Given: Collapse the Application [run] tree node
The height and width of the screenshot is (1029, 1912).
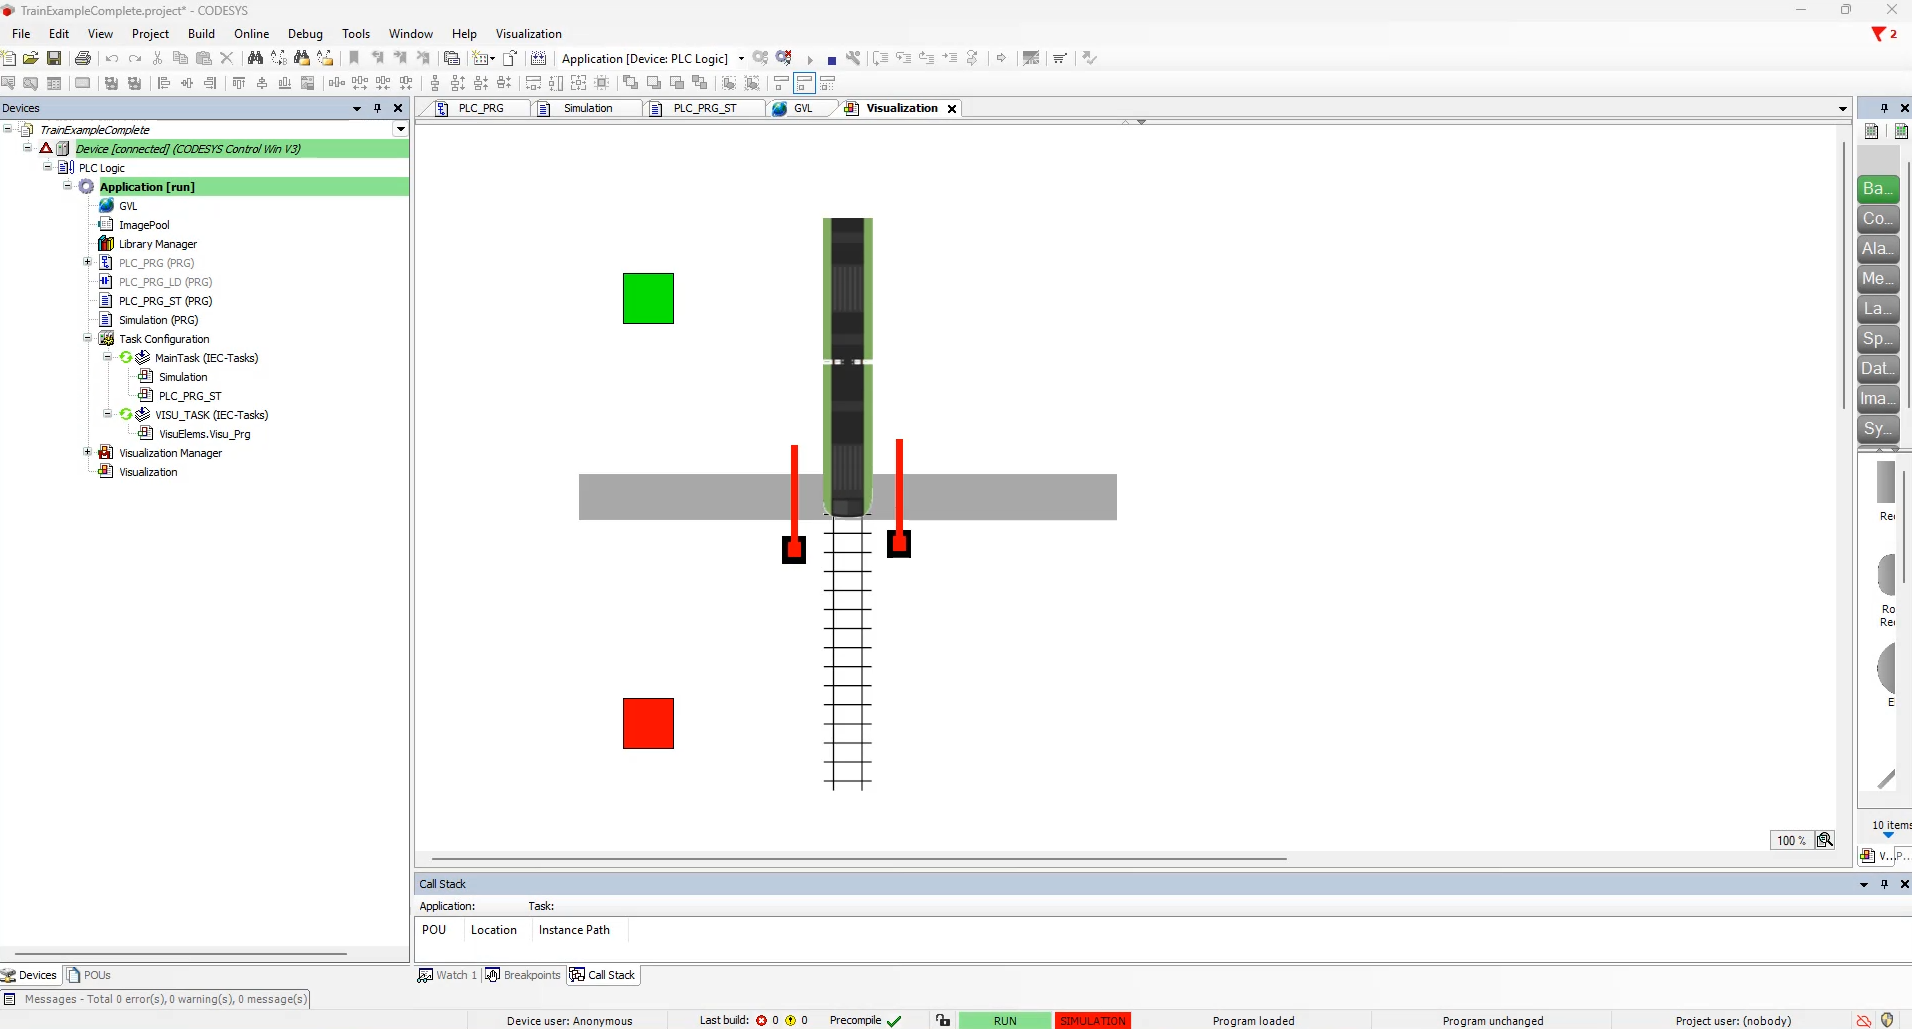Looking at the screenshot, I should (67, 187).
